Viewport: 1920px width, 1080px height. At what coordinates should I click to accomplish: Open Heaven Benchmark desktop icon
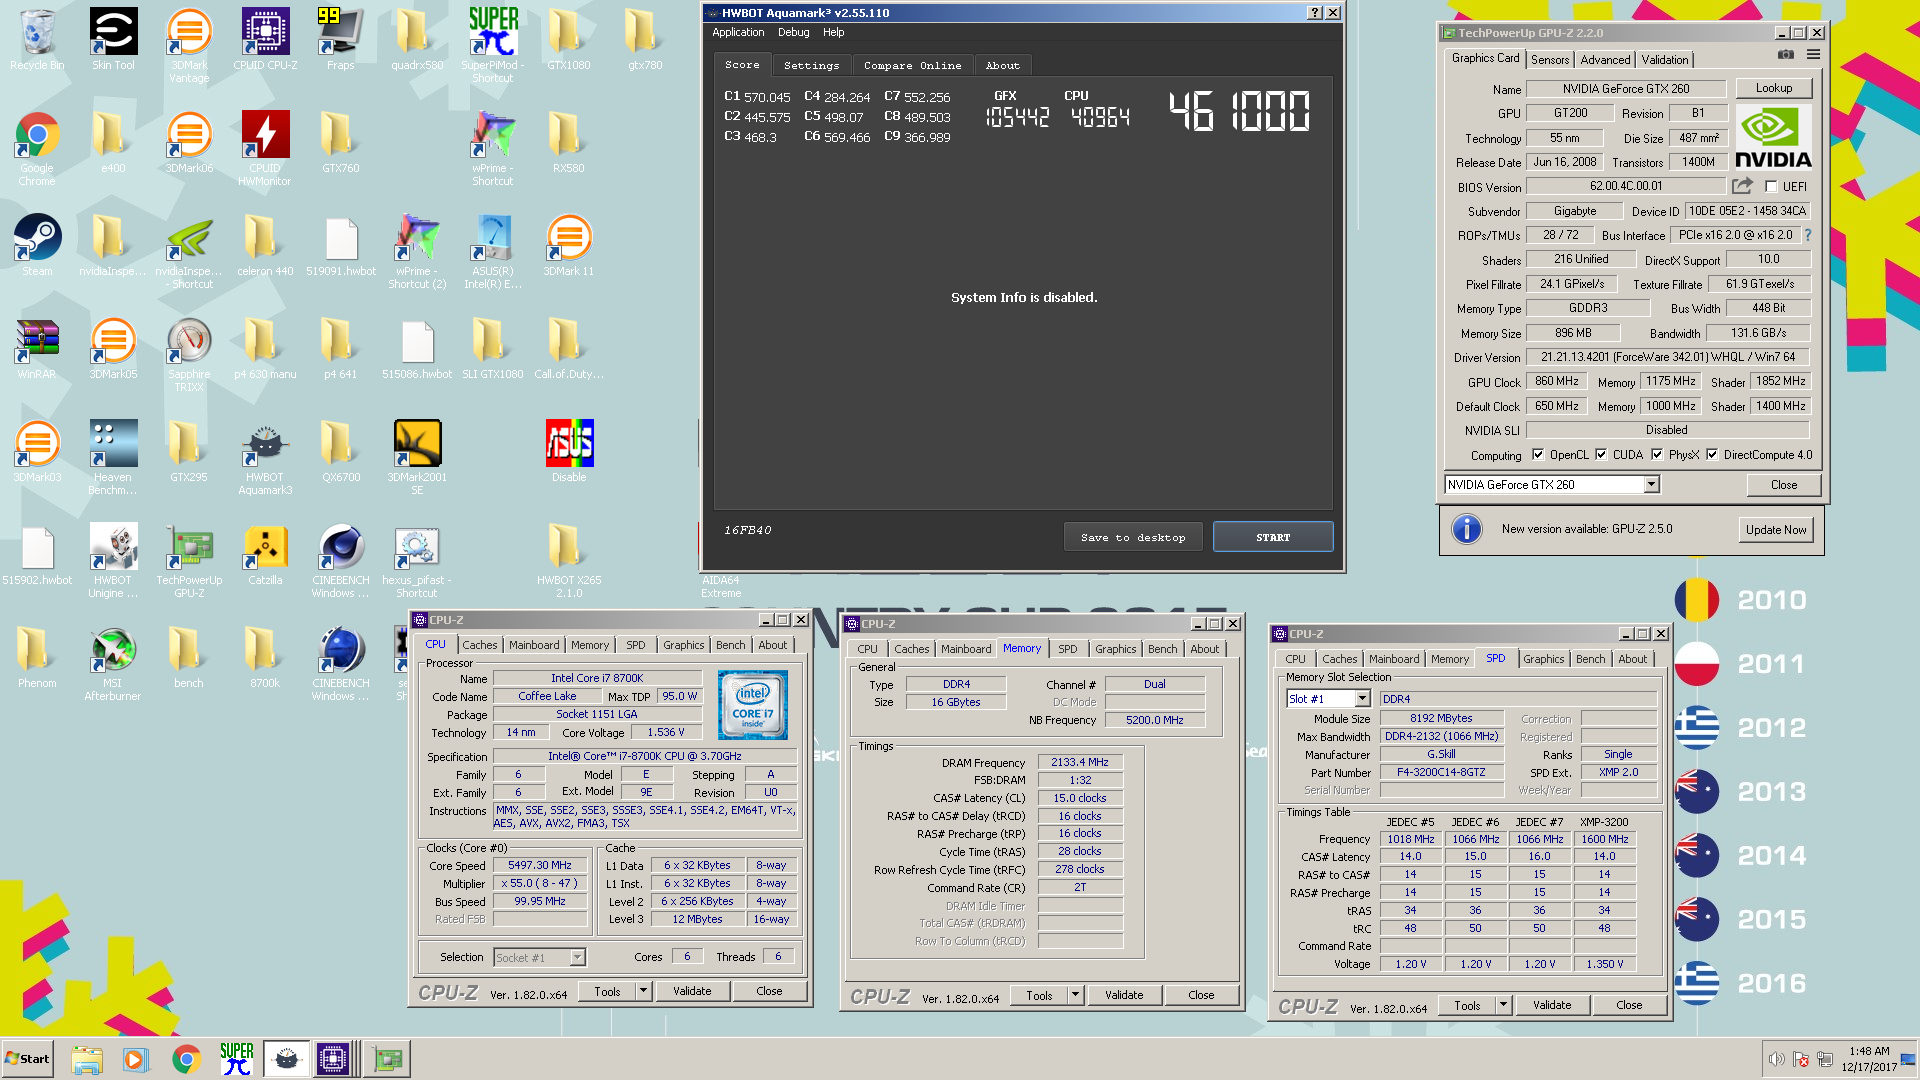pyautogui.click(x=113, y=457)
